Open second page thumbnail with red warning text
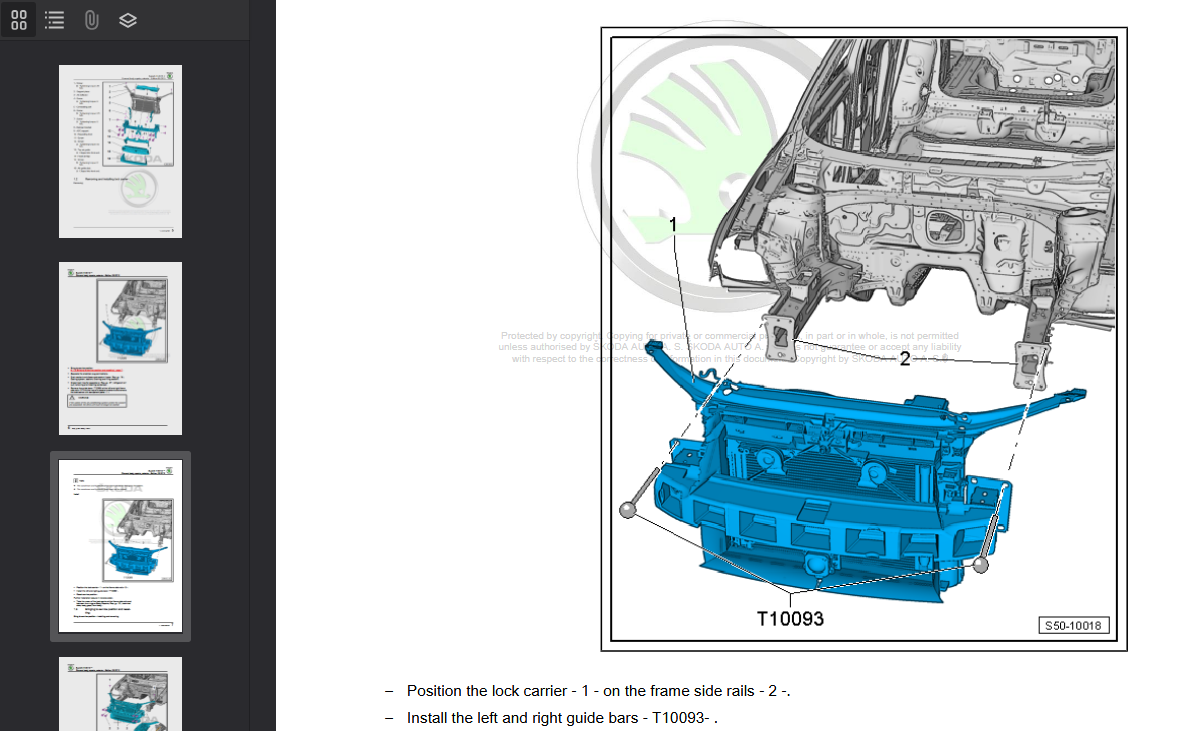This screenshot has height=731, width=1188. pos(120,348)
